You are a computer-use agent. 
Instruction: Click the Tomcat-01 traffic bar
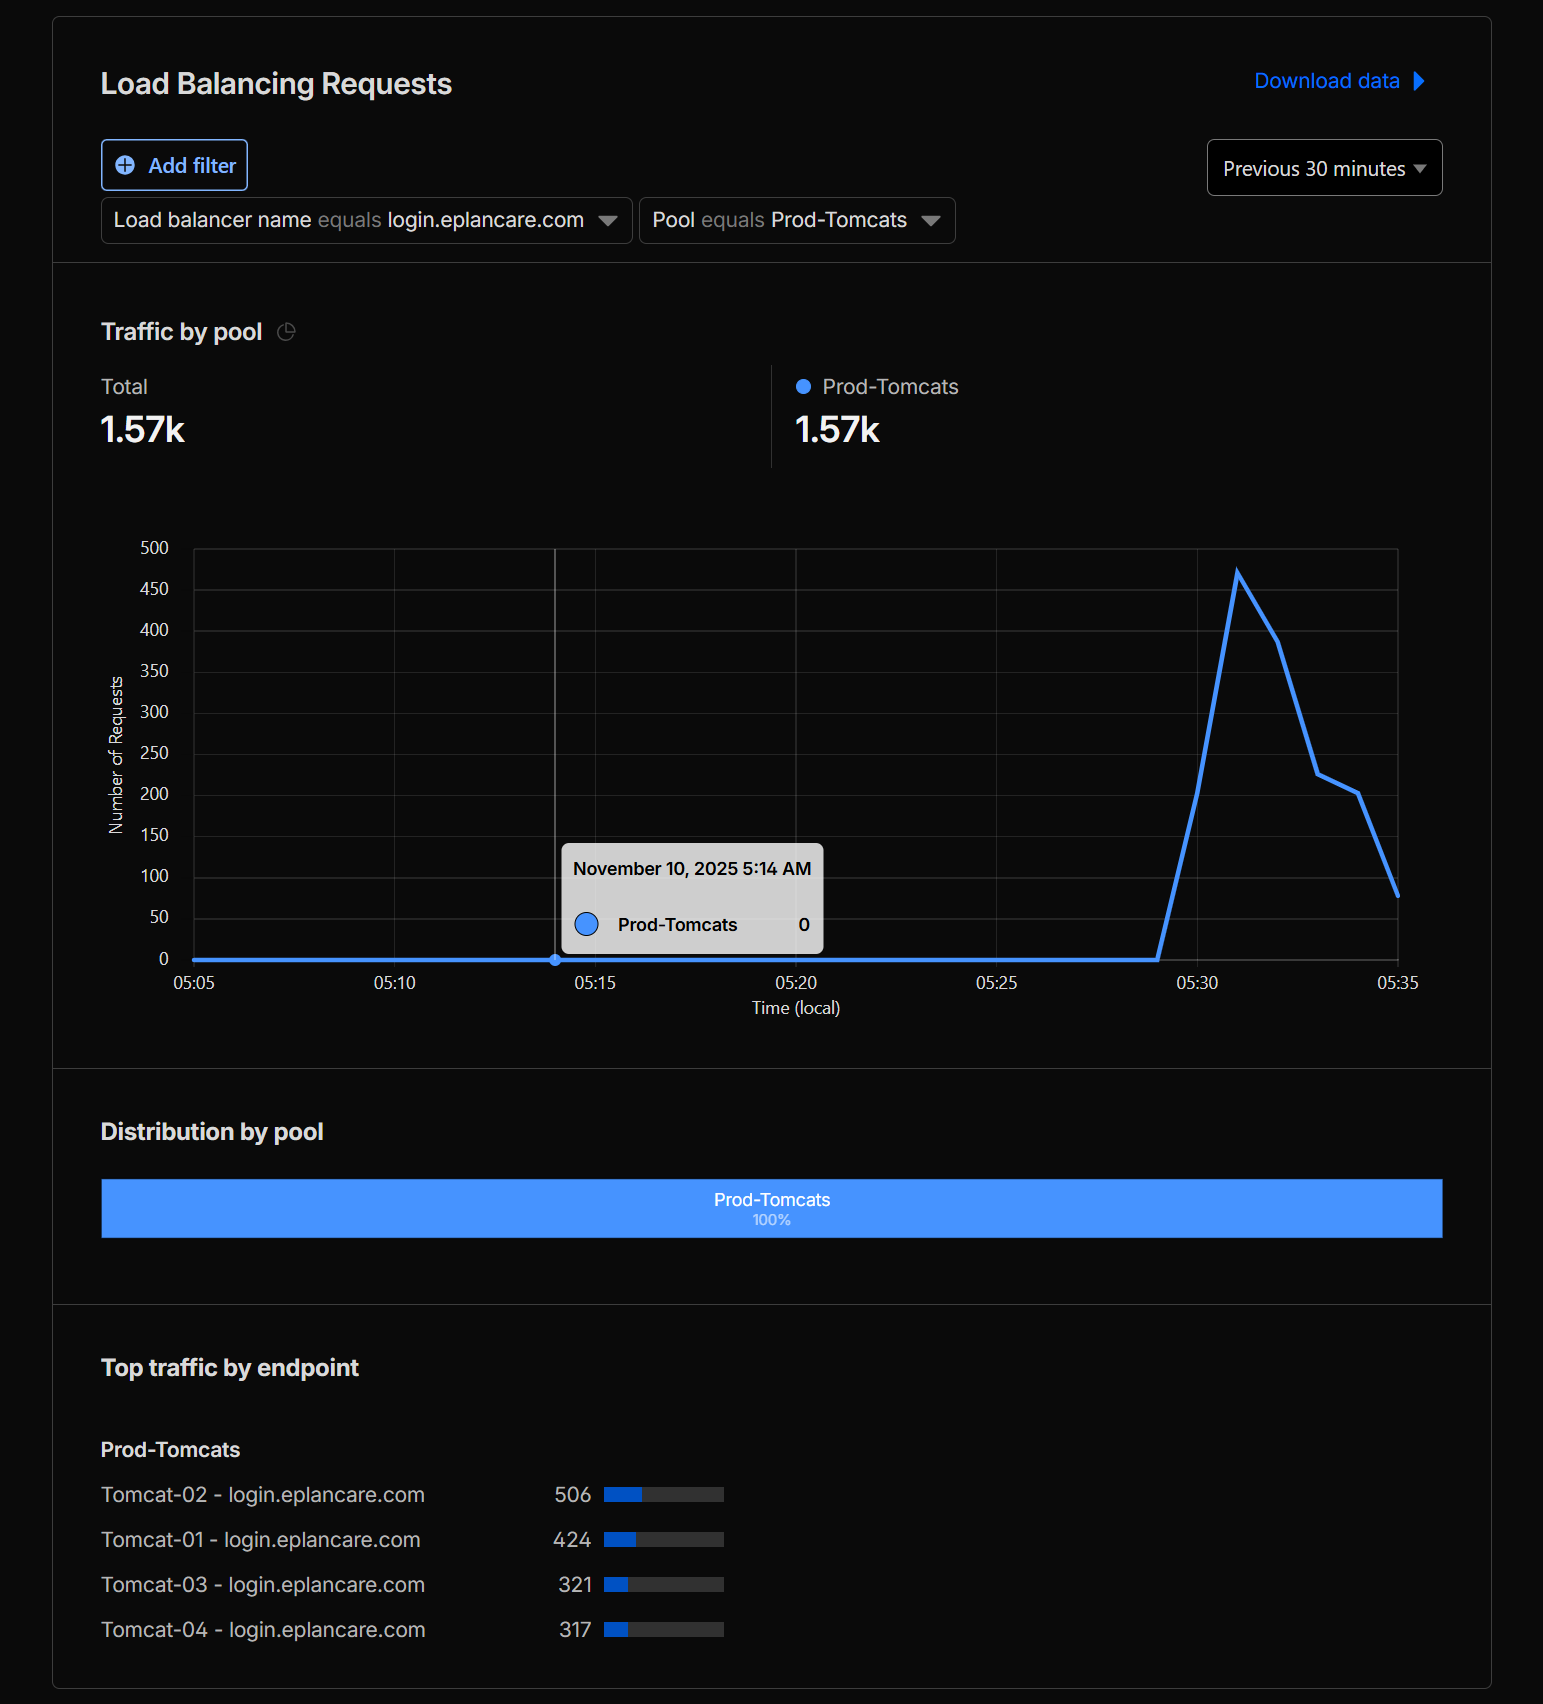pyautogui.click(x=664, y=1539)
